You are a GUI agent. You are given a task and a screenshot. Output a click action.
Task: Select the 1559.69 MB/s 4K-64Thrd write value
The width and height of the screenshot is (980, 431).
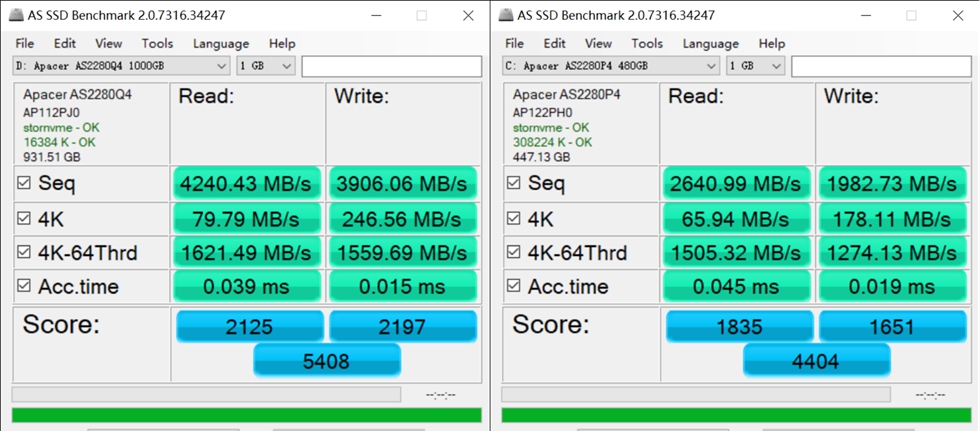[402, 252]
